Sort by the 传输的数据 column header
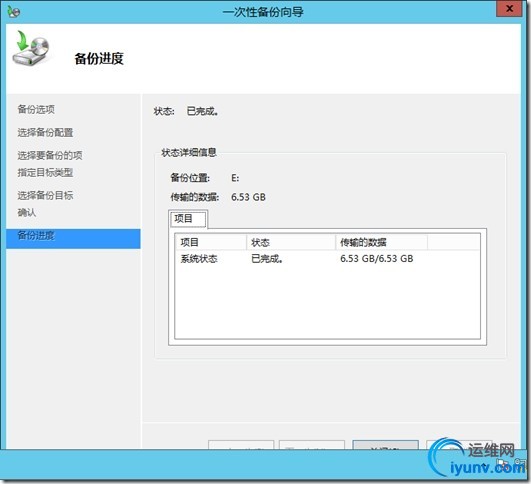This screenshot has height=484, width=531. click(x=381, y=242)
